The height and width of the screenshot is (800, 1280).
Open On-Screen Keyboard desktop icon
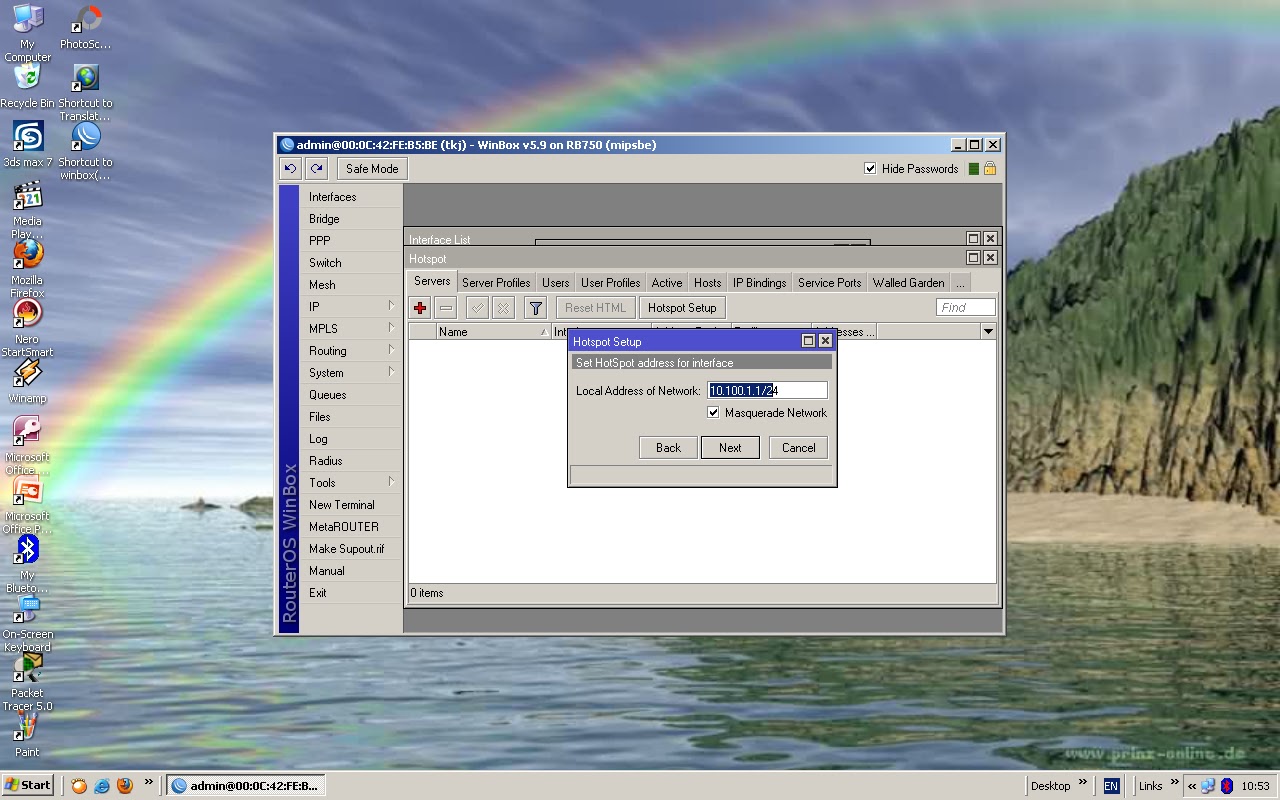[x=27, y=623]
